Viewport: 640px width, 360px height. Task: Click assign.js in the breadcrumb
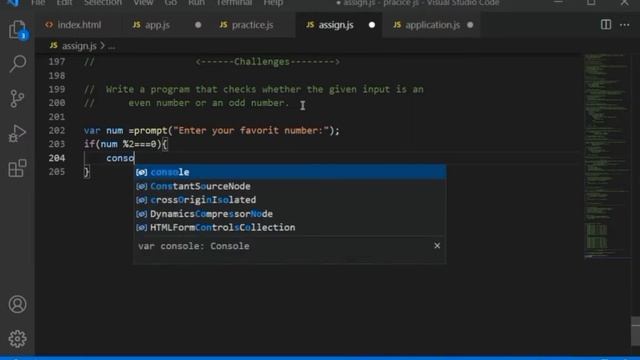79,46
